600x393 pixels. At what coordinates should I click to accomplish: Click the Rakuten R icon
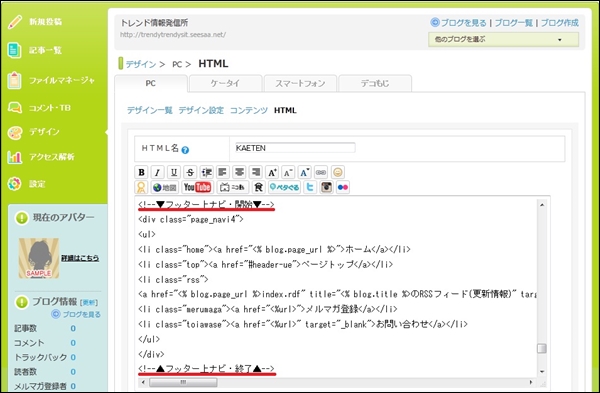pos(259,188)
